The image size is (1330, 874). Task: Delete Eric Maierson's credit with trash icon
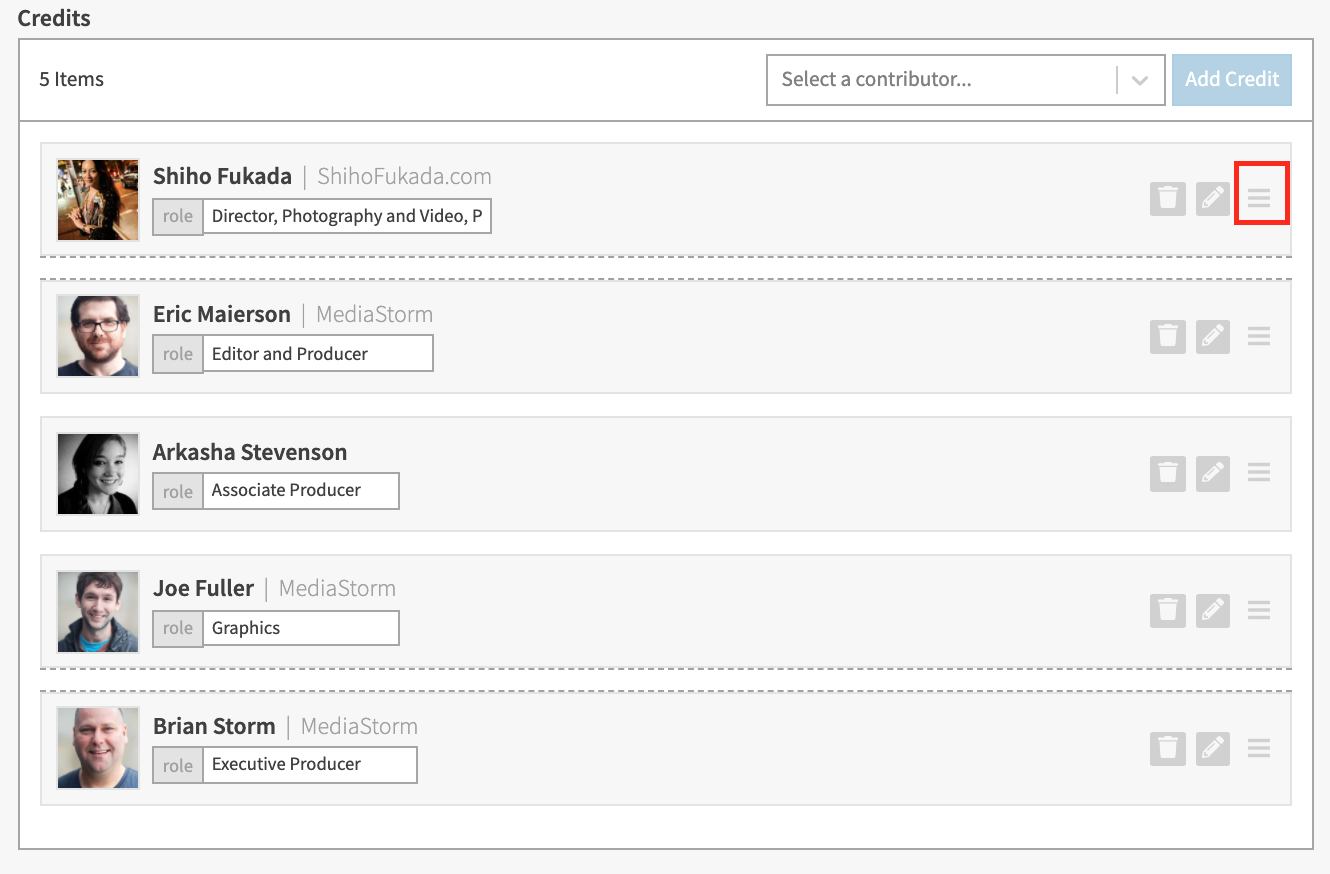(1167, 337)
